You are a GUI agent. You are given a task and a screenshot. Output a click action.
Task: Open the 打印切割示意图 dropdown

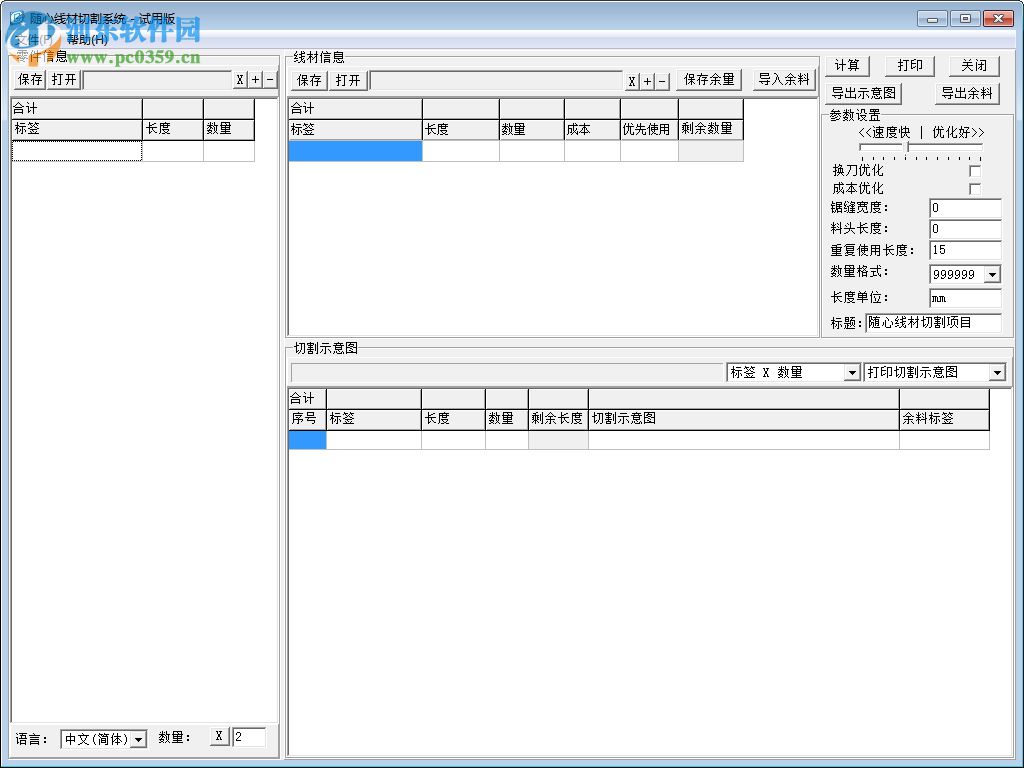click(997, 372)
